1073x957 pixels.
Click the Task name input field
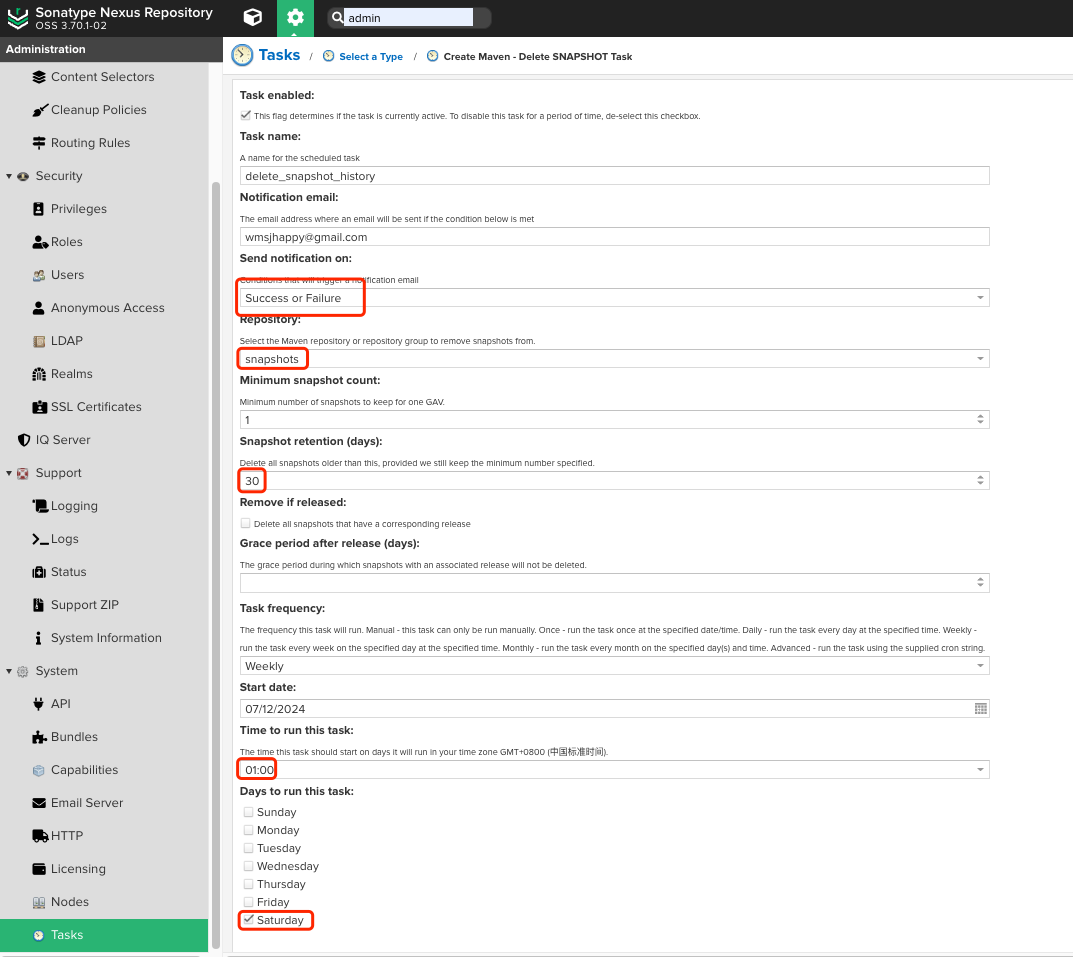614,176
